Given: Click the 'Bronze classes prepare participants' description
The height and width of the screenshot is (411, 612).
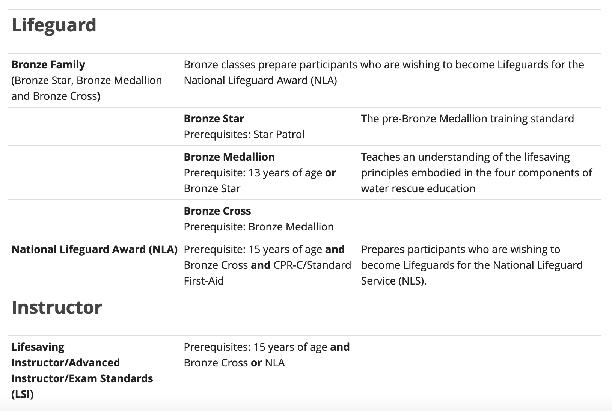Looking at the screenshot, I should point(384,65).
